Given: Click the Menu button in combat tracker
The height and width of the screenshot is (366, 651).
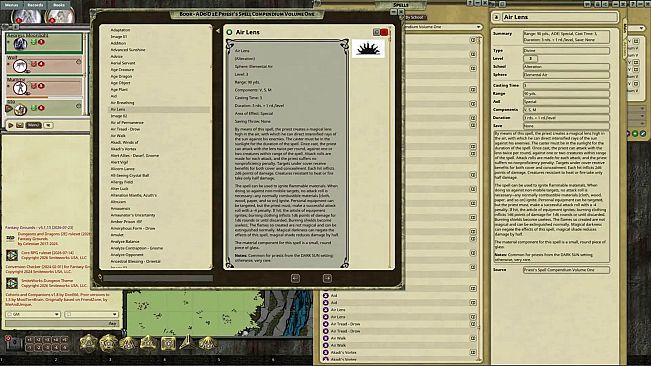Looking at the screenshot, I should [34, 125].
